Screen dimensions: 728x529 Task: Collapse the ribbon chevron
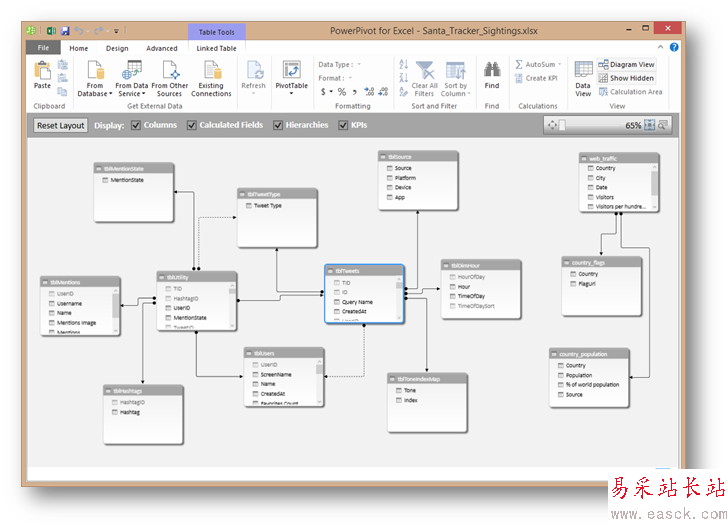click(x=660, y=47)
